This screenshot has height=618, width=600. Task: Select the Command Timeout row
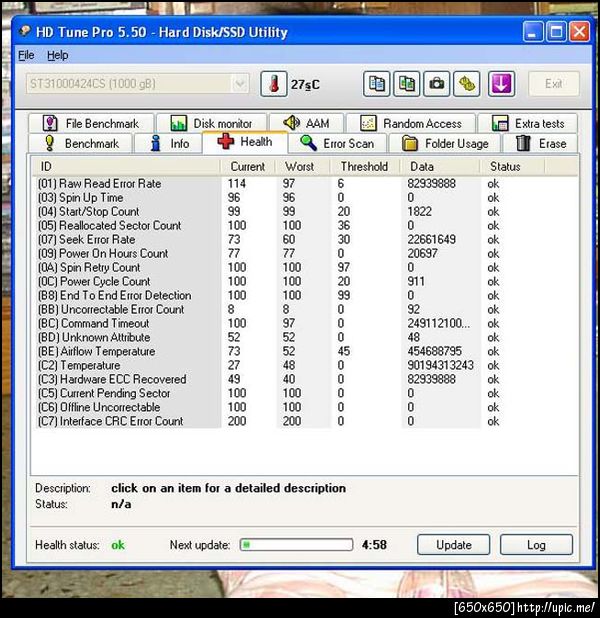[x=304, y=324]
